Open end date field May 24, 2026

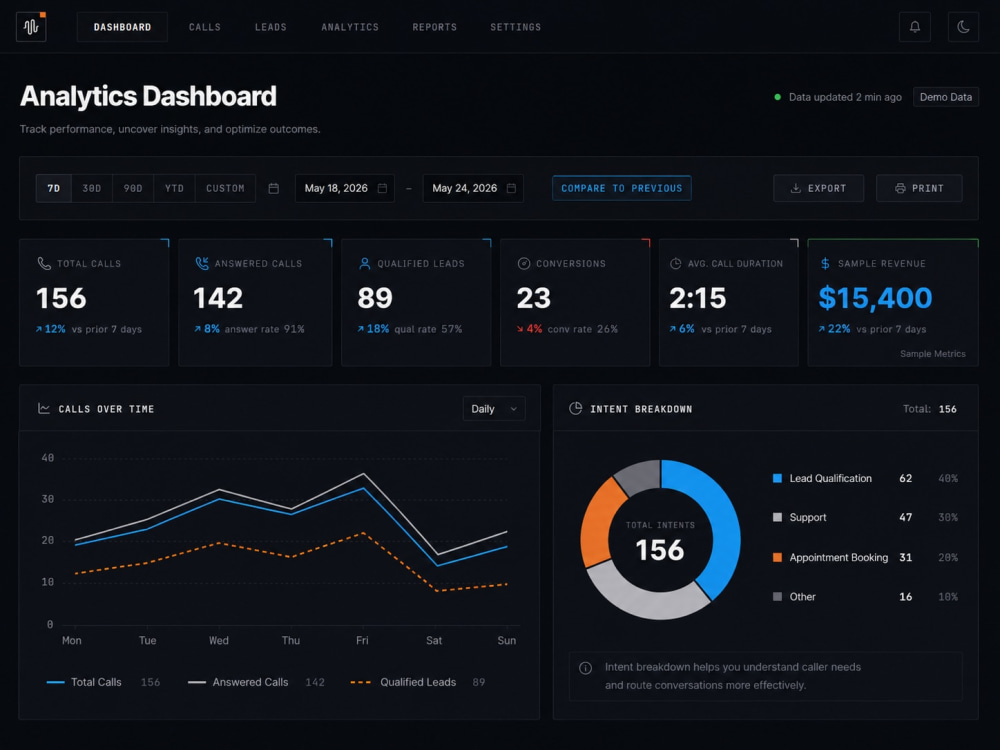[x=473, y=188]
